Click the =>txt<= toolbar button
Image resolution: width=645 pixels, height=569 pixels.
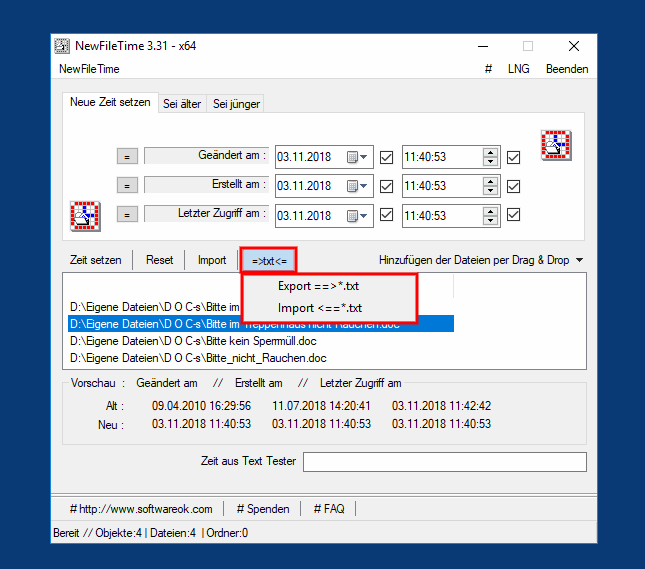(269, 261)
